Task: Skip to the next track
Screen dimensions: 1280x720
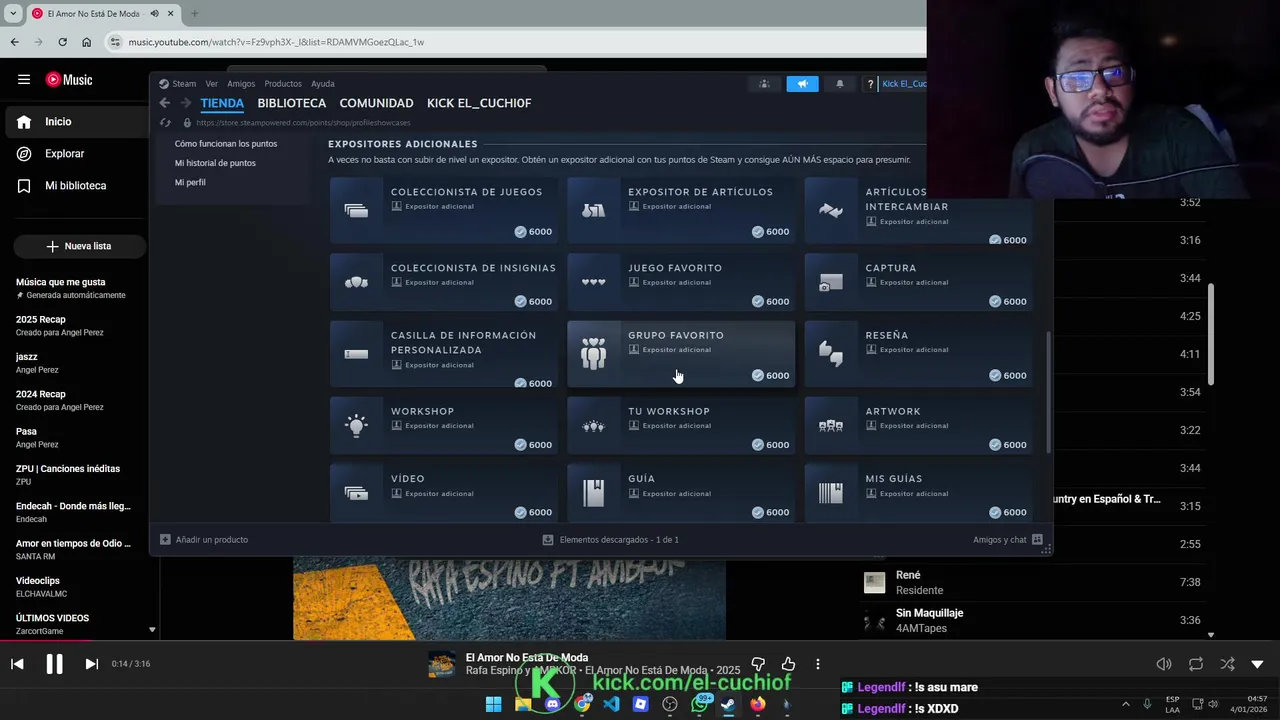Action: click(91, 664)
